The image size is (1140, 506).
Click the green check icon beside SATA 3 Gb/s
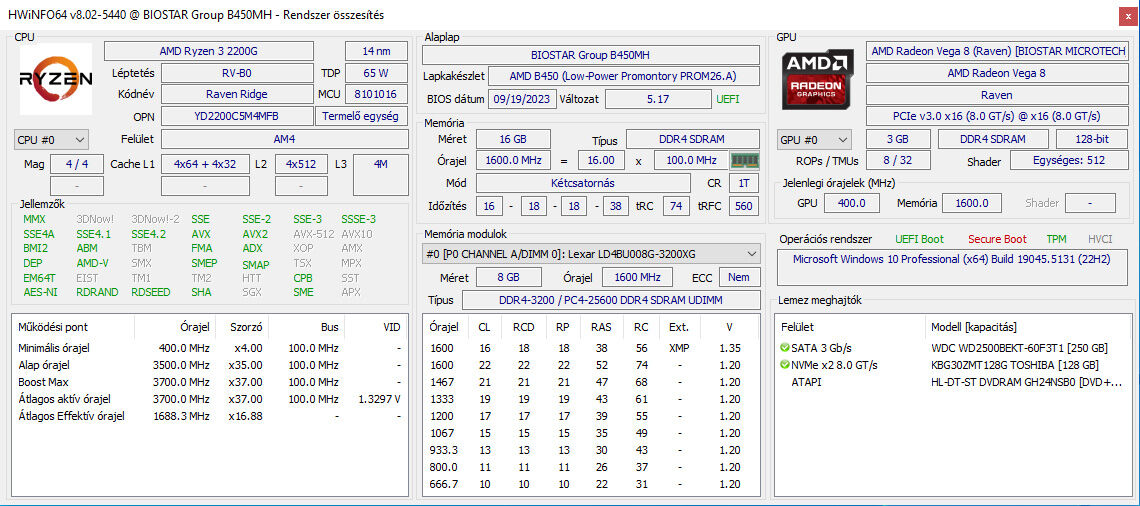(784, 348)
